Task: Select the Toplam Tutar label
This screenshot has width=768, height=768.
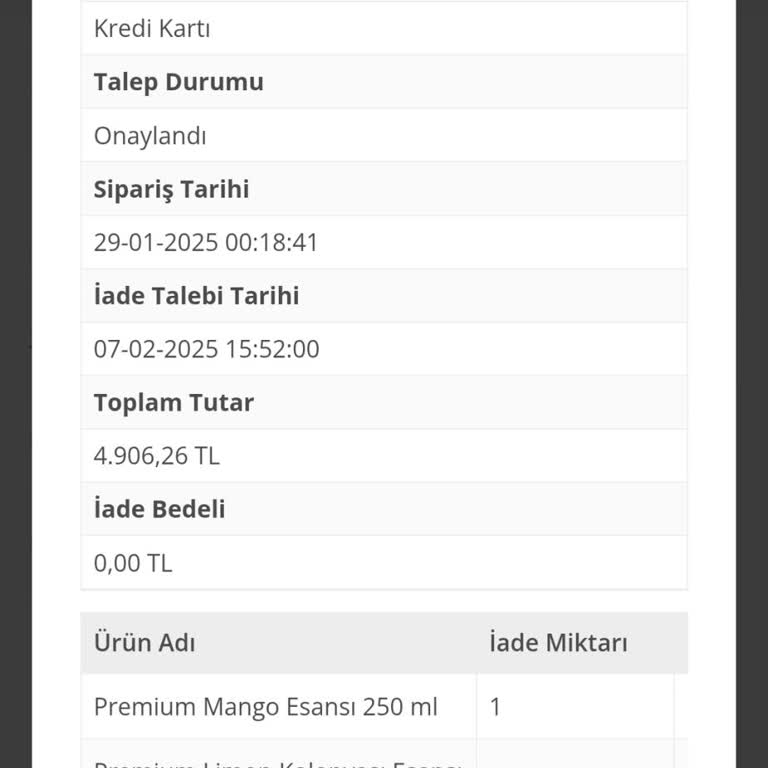Action: 174,403
